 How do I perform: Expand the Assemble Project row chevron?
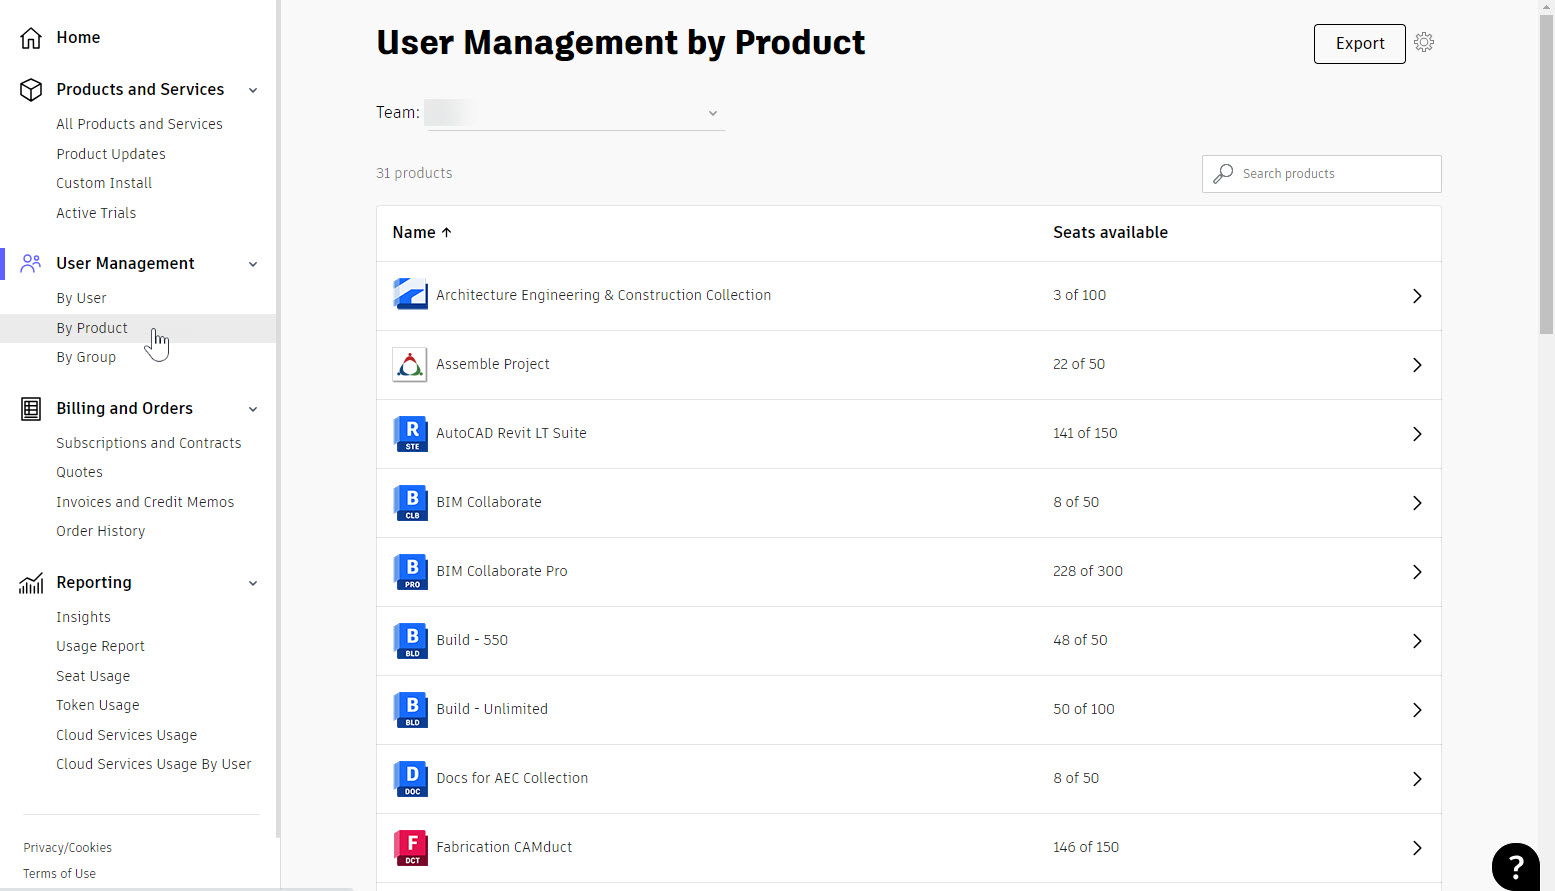pos(1417,365)
